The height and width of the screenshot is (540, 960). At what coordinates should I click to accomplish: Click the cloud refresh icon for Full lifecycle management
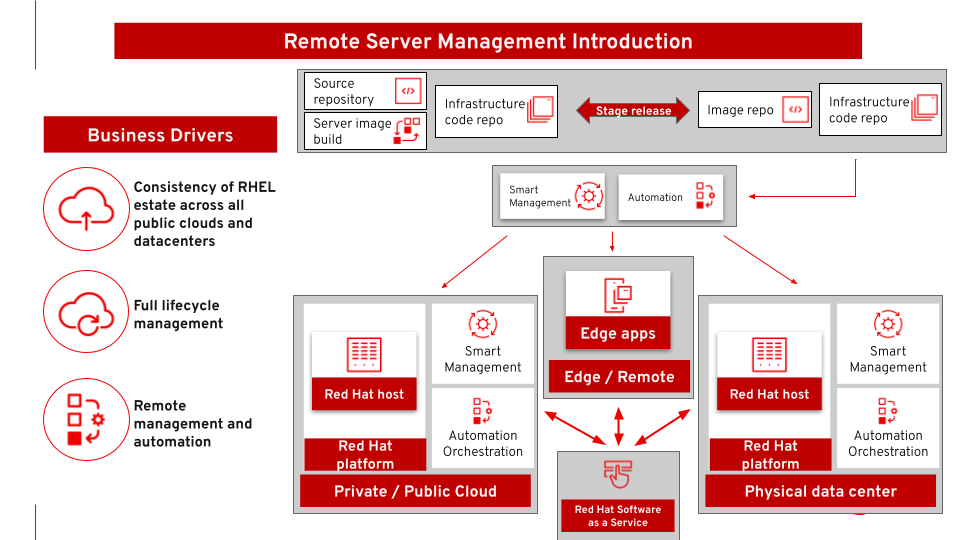coord(85,313)
